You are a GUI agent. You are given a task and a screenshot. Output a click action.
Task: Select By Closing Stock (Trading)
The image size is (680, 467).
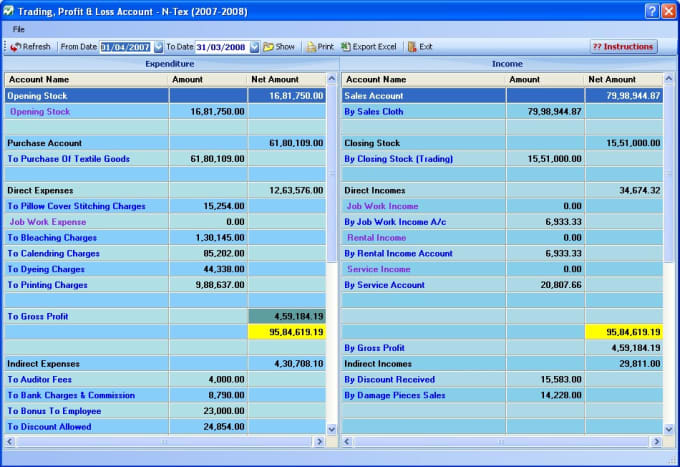pos(502,159)
